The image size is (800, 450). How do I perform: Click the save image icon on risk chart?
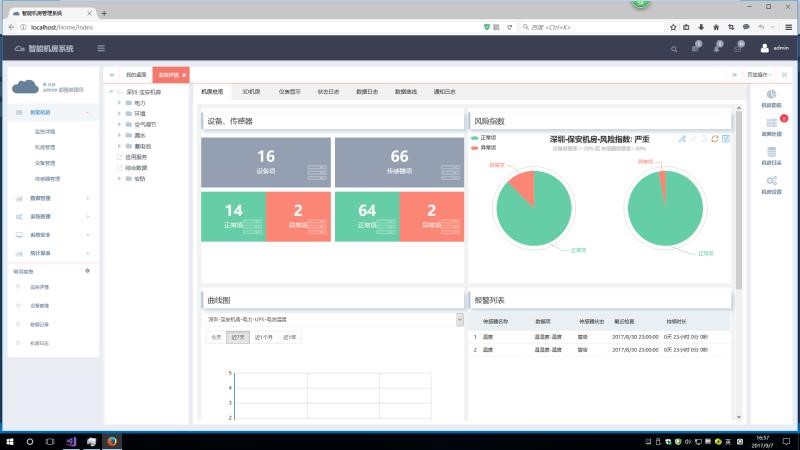pos(726,139)
